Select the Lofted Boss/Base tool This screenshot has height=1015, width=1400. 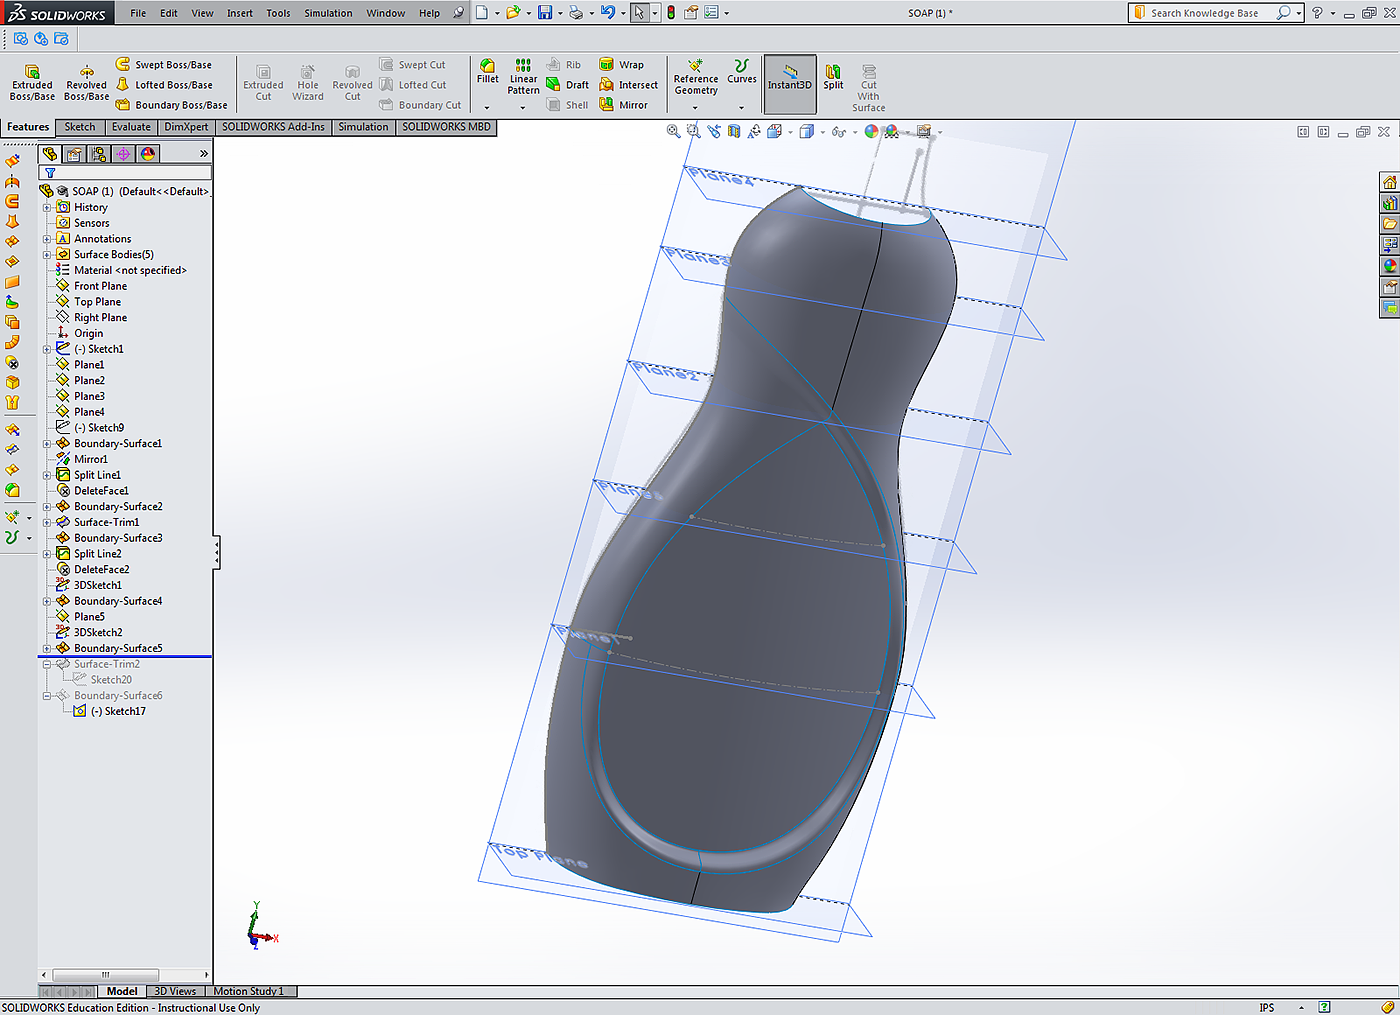[164, 85]
